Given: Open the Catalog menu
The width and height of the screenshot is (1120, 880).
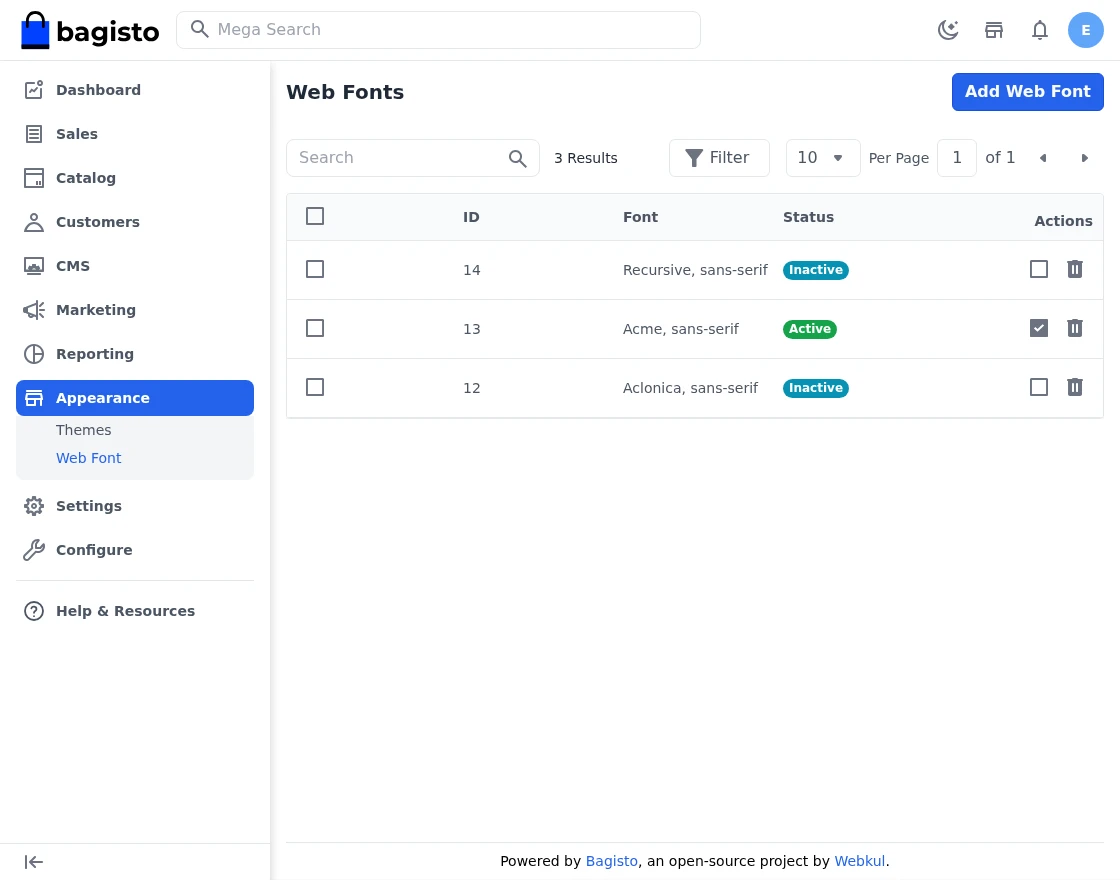Looking at the screenshot, I should (135, 178).
